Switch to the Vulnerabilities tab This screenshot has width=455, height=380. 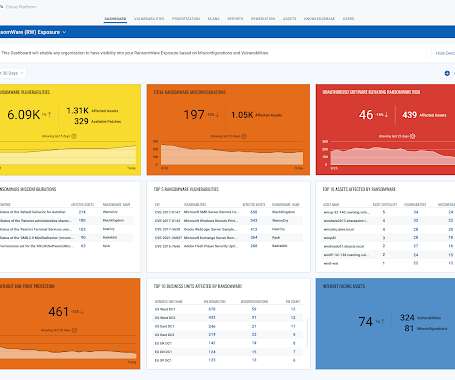pyautogui.click(x=149, y=19)
